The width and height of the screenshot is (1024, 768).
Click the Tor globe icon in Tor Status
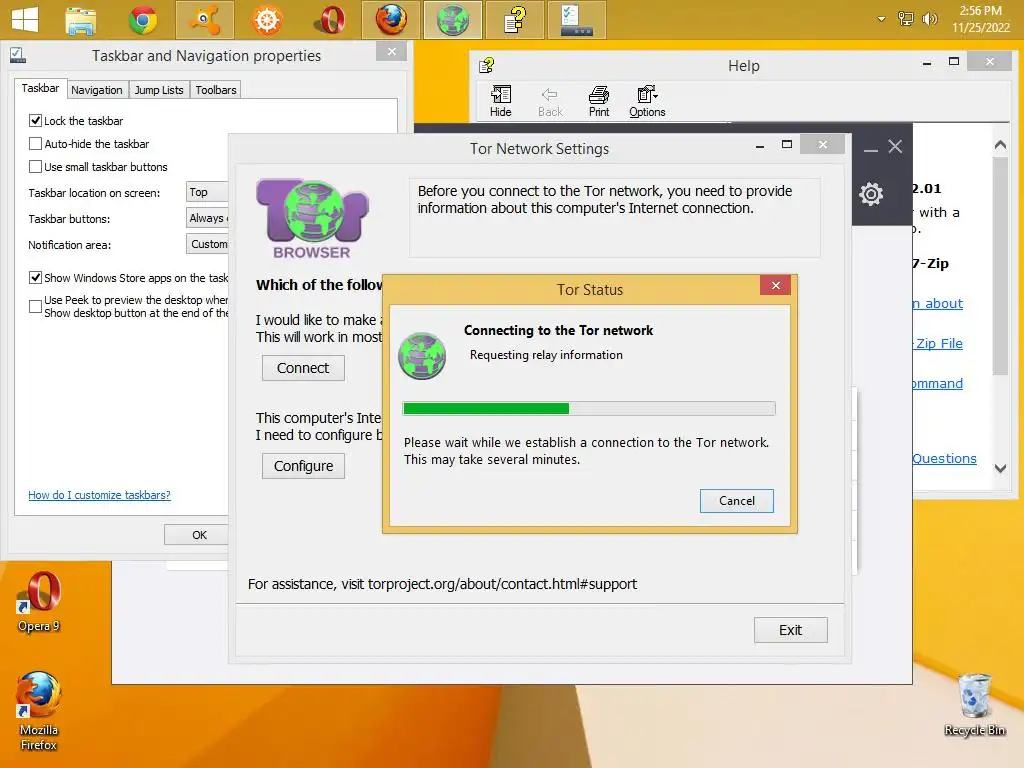422,356
